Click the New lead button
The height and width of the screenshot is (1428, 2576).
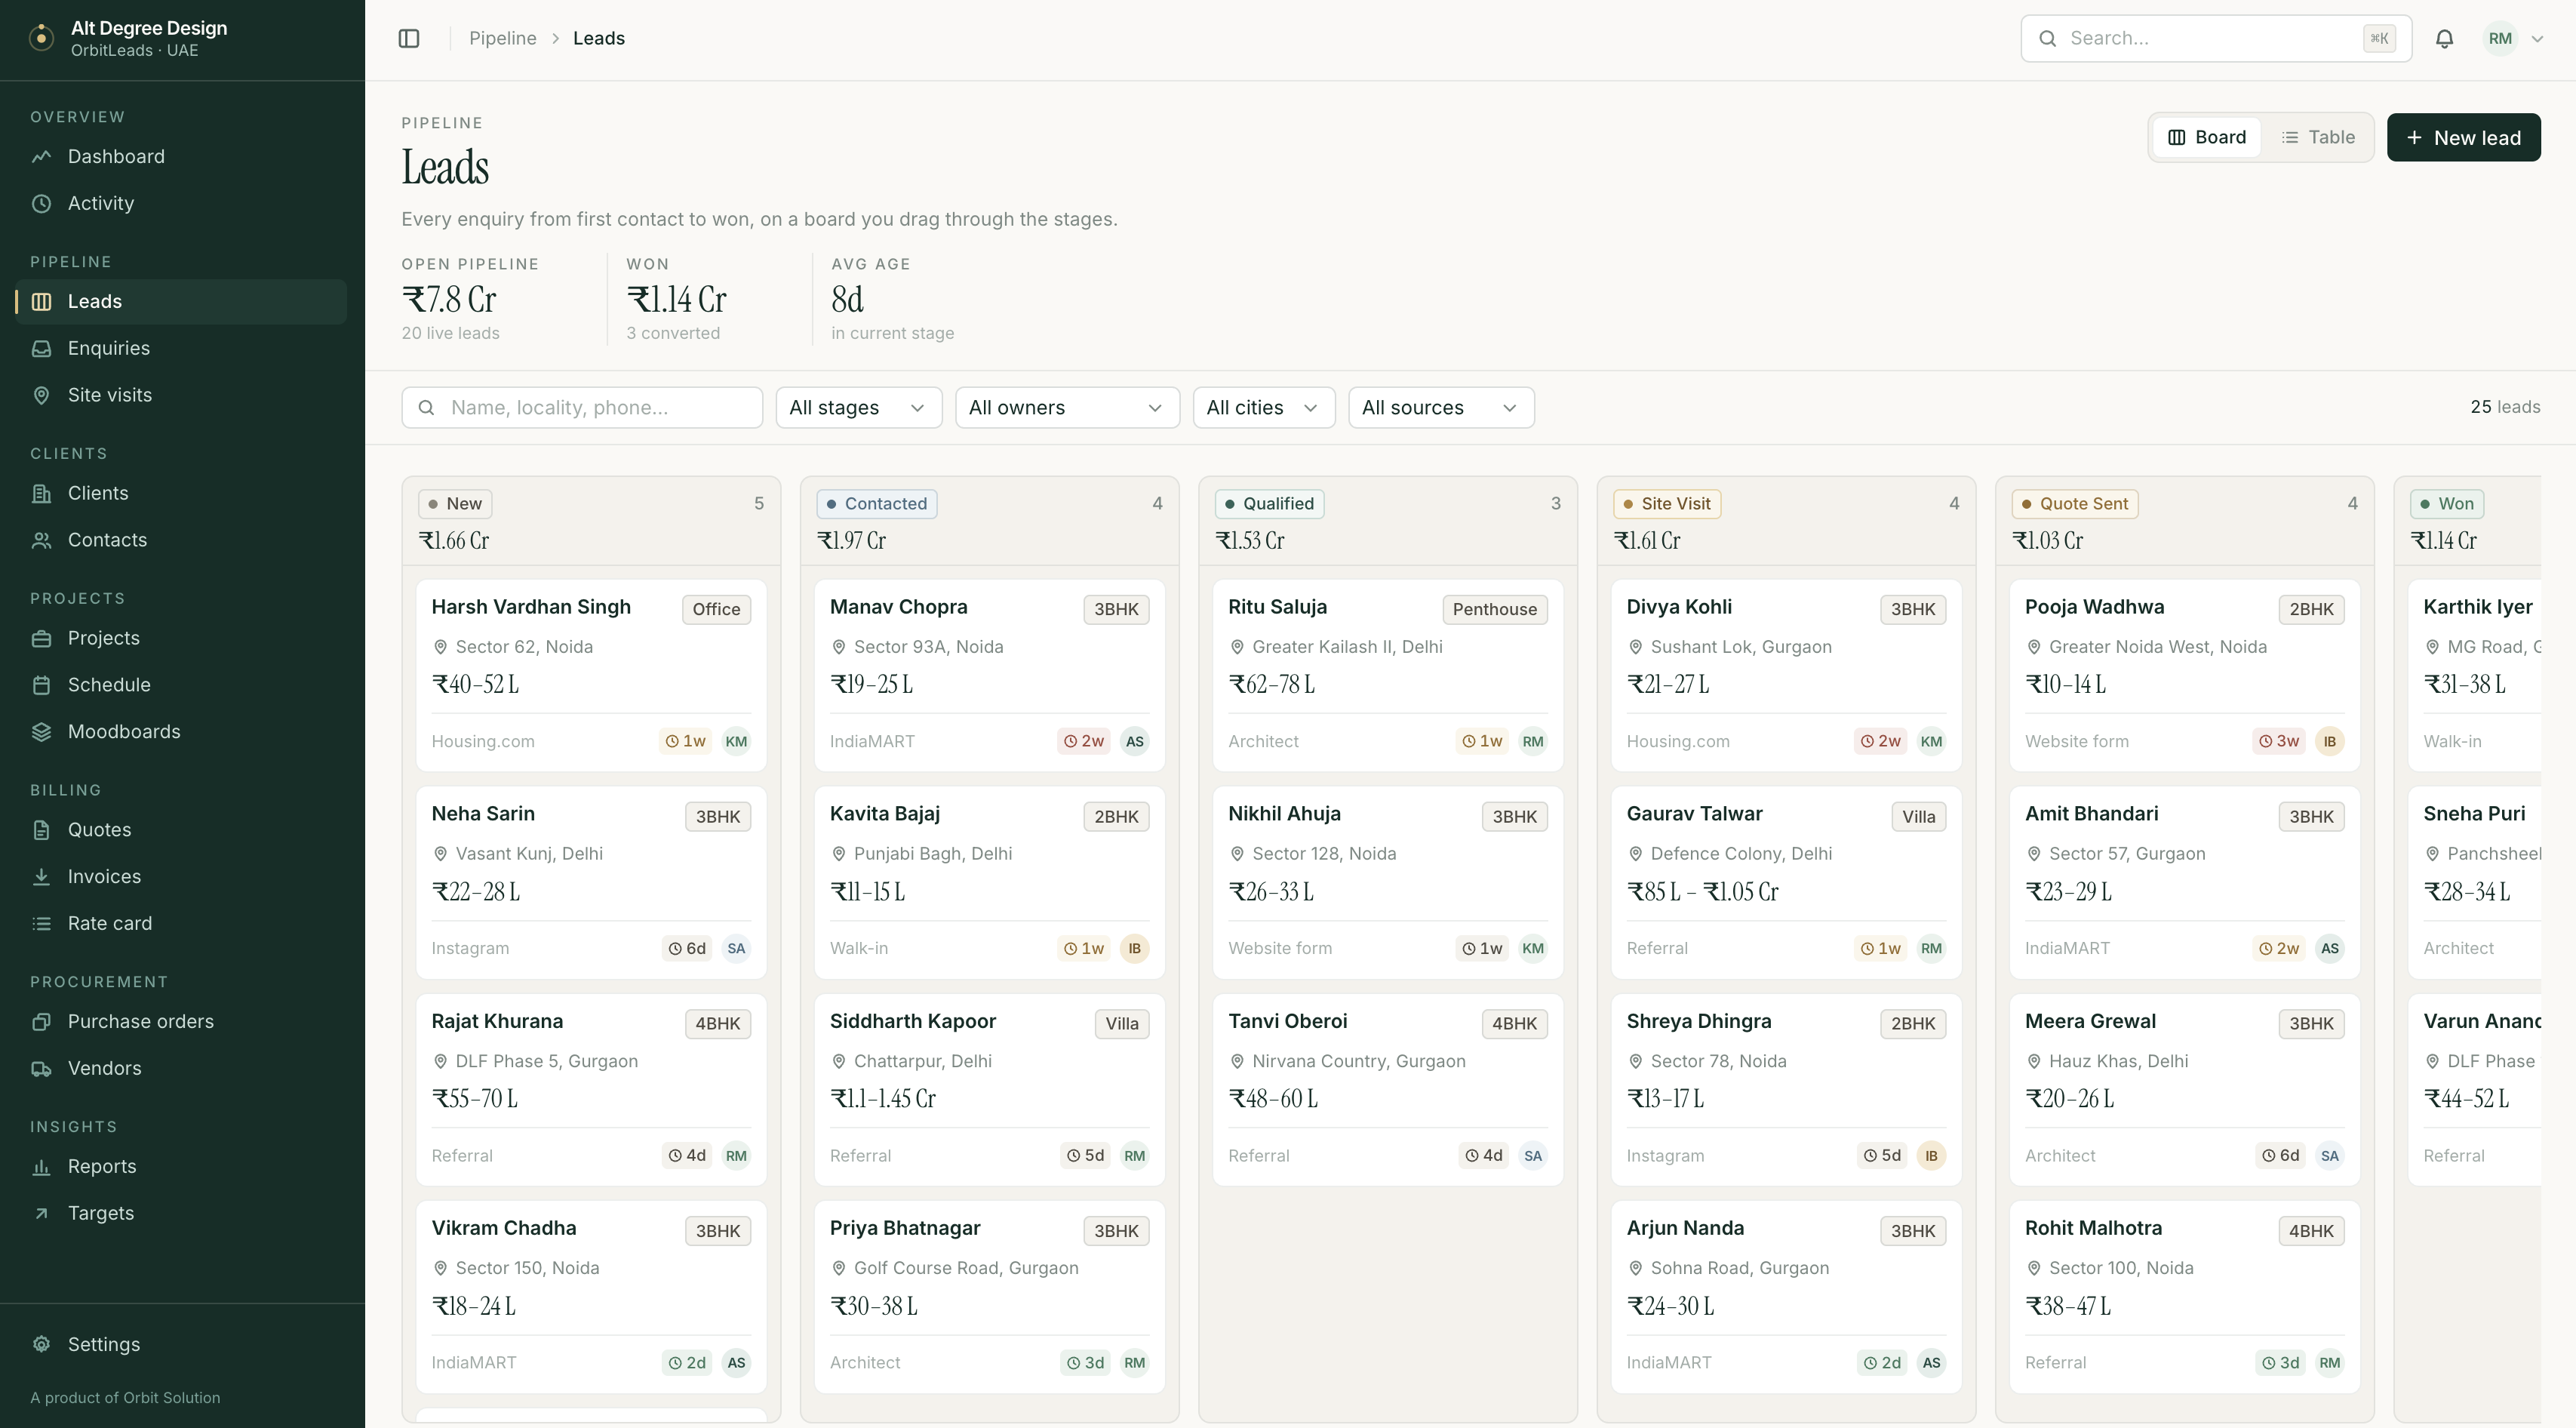coord(2463,137)
